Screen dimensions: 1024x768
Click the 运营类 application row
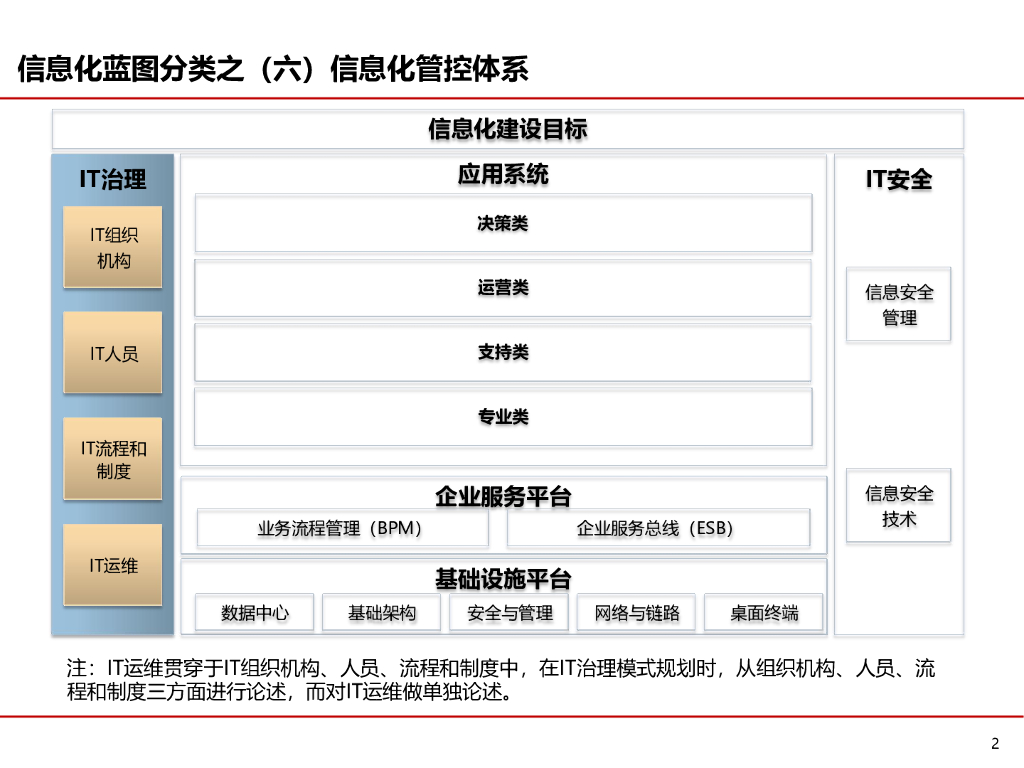[x=503, y=288]
